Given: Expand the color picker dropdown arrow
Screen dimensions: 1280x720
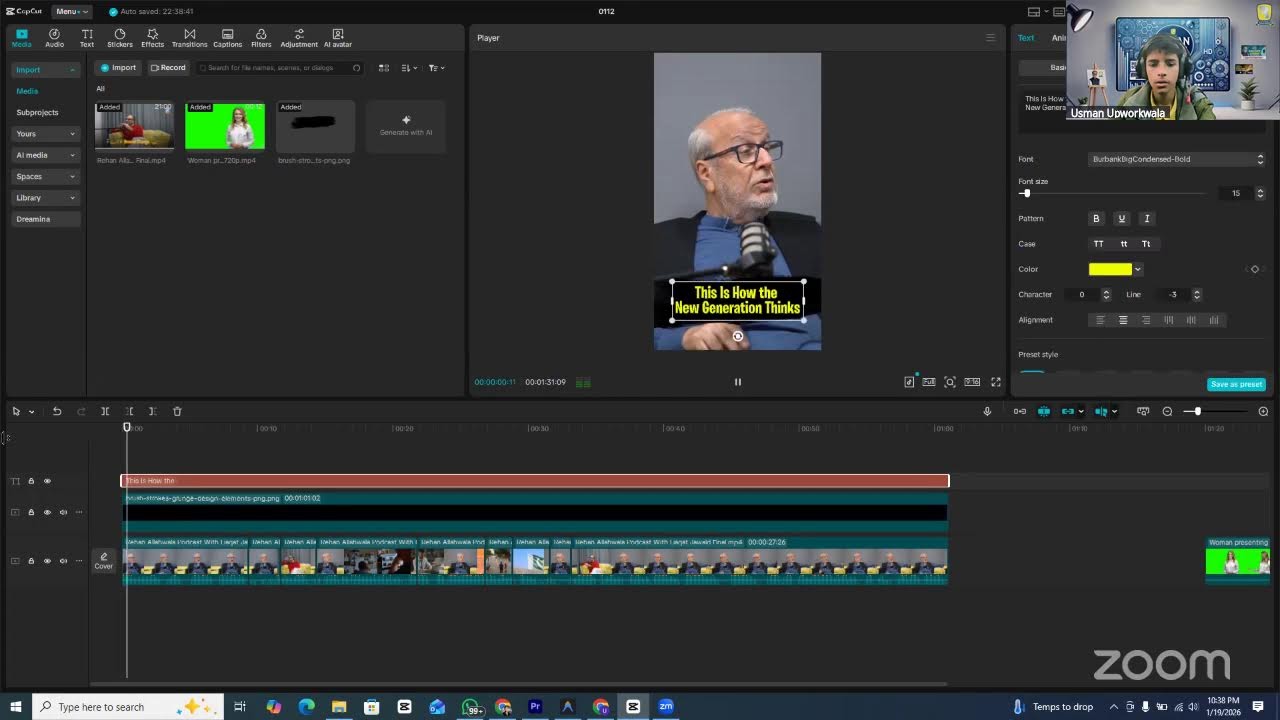Looking at the screenshot, I should (x=1138, y=269).
